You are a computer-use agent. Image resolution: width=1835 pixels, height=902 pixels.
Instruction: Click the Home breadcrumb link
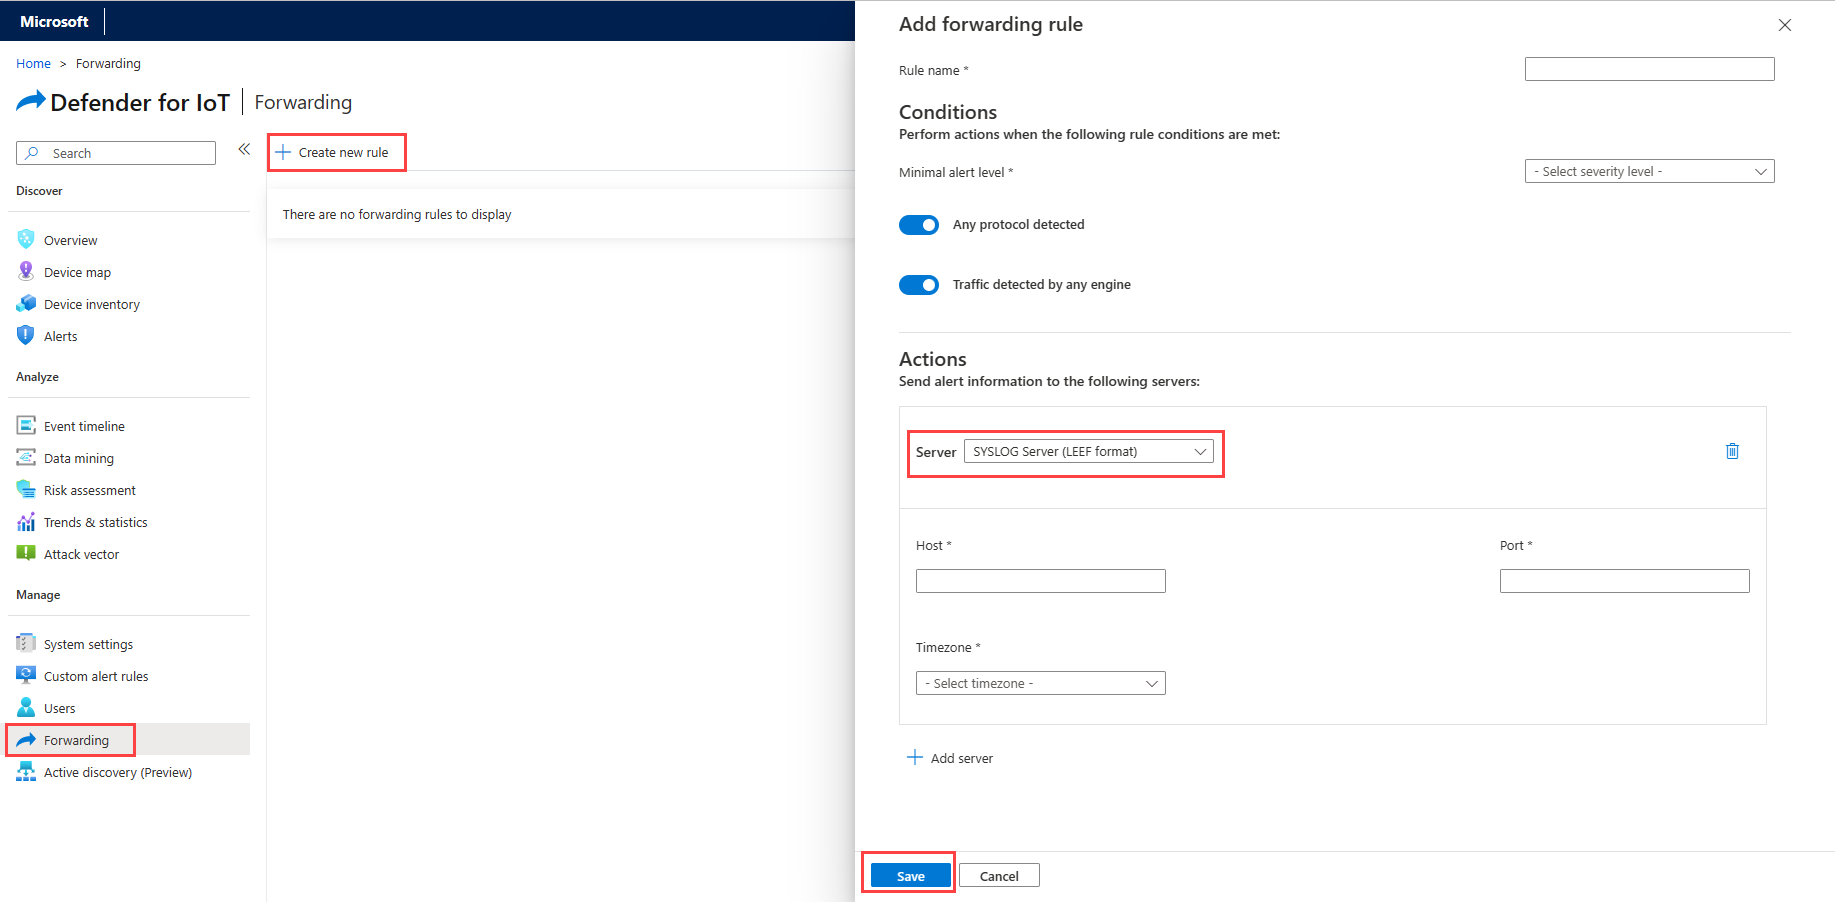[x=33, y=63]
